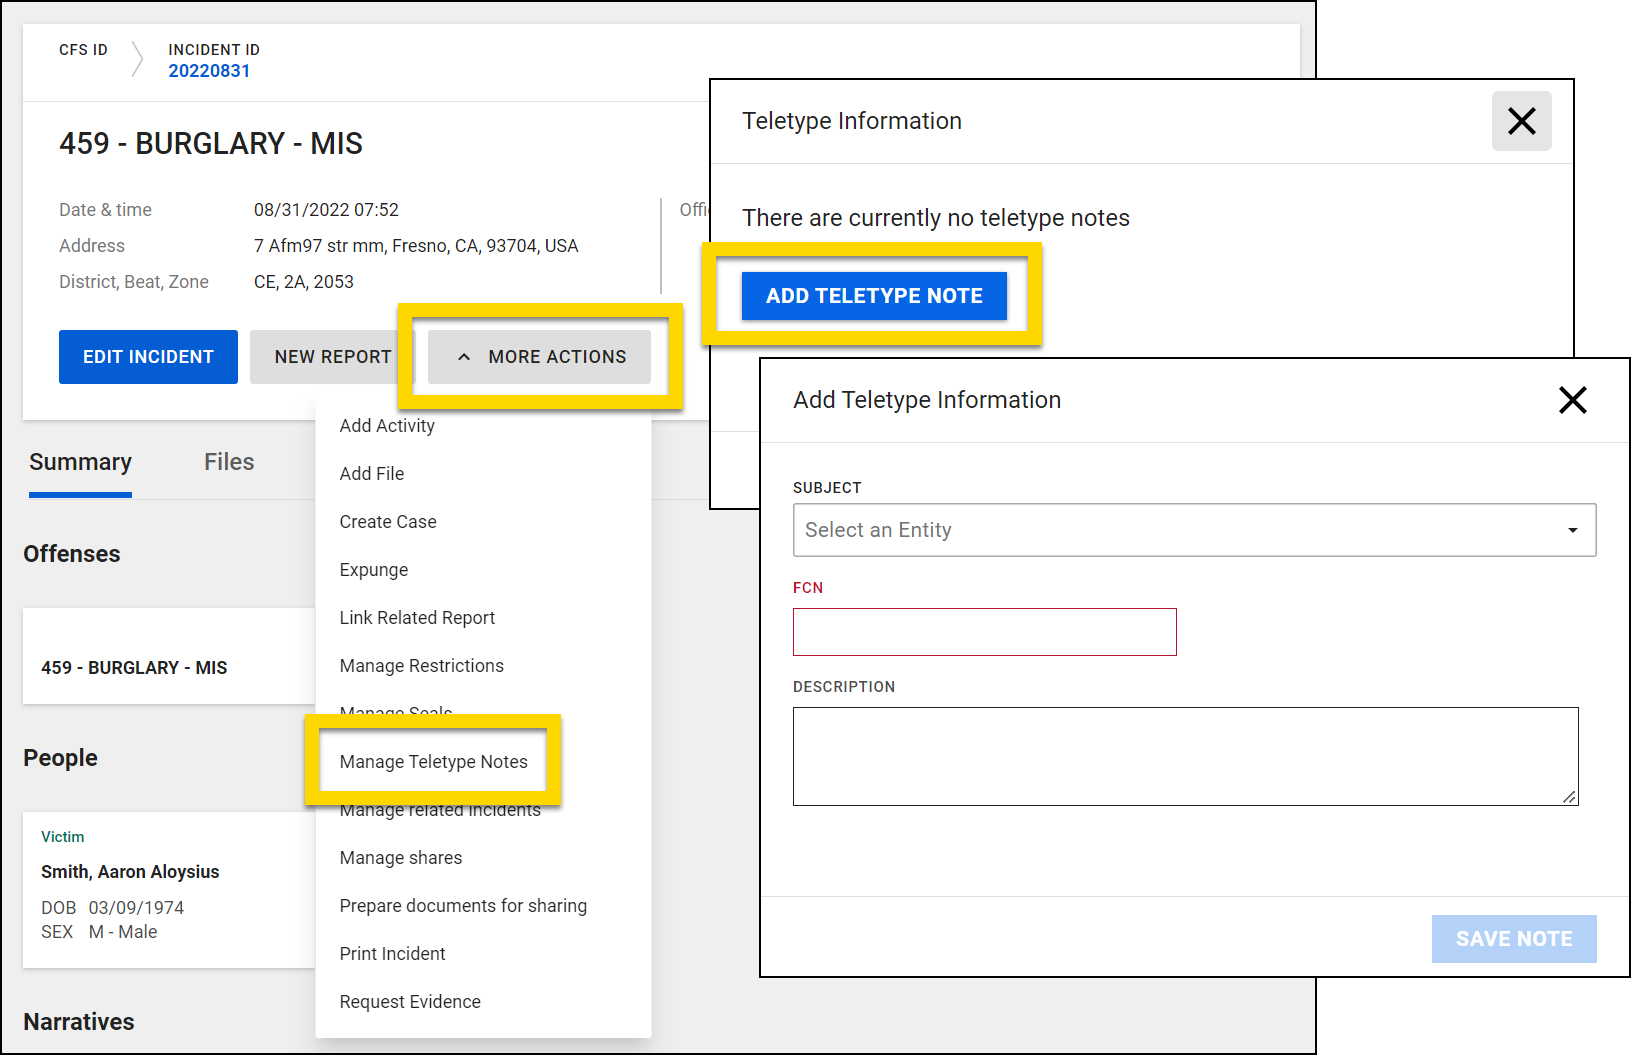Close the Teletype Information dialog
This screenshot has height=1055, width=1631.
click(x=1521, y=121)
